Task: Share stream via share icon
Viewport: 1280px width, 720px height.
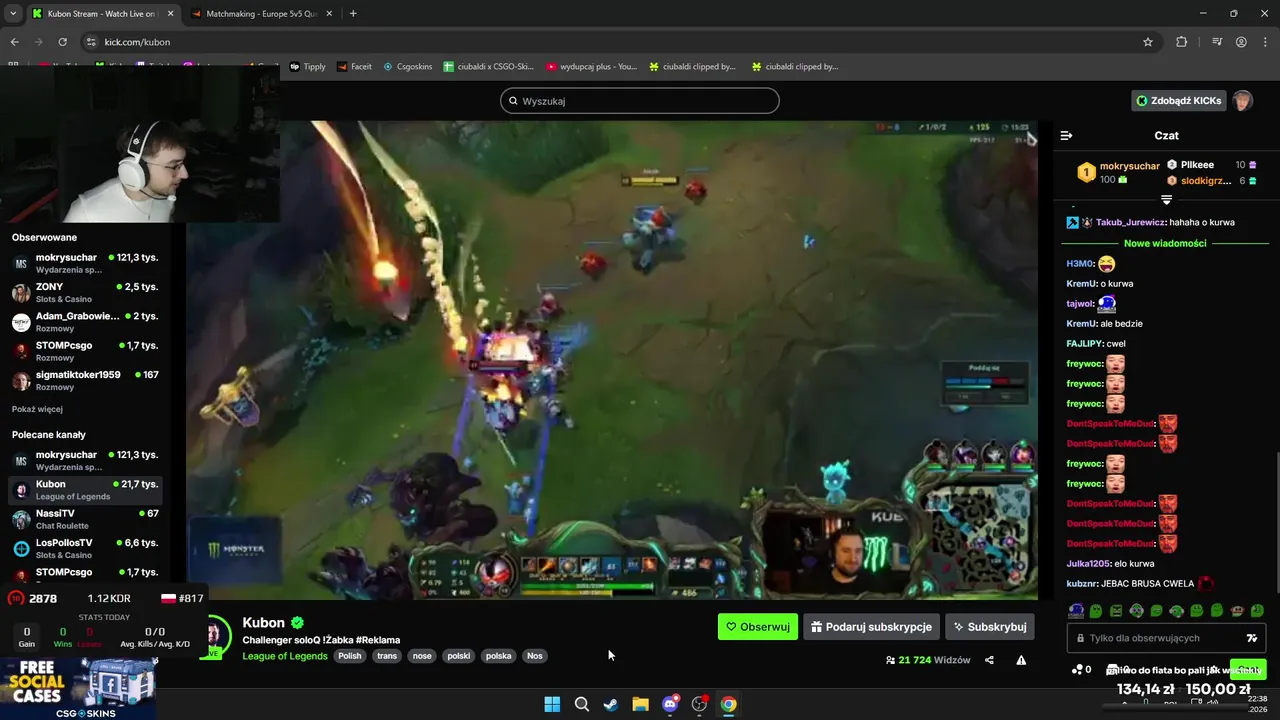Action: [989, 660]
